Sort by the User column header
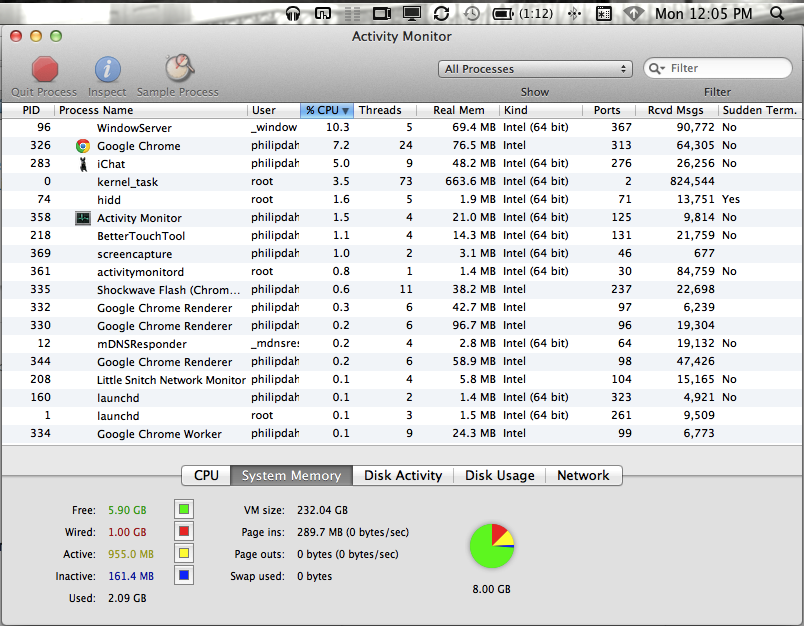 pos(274,110)
